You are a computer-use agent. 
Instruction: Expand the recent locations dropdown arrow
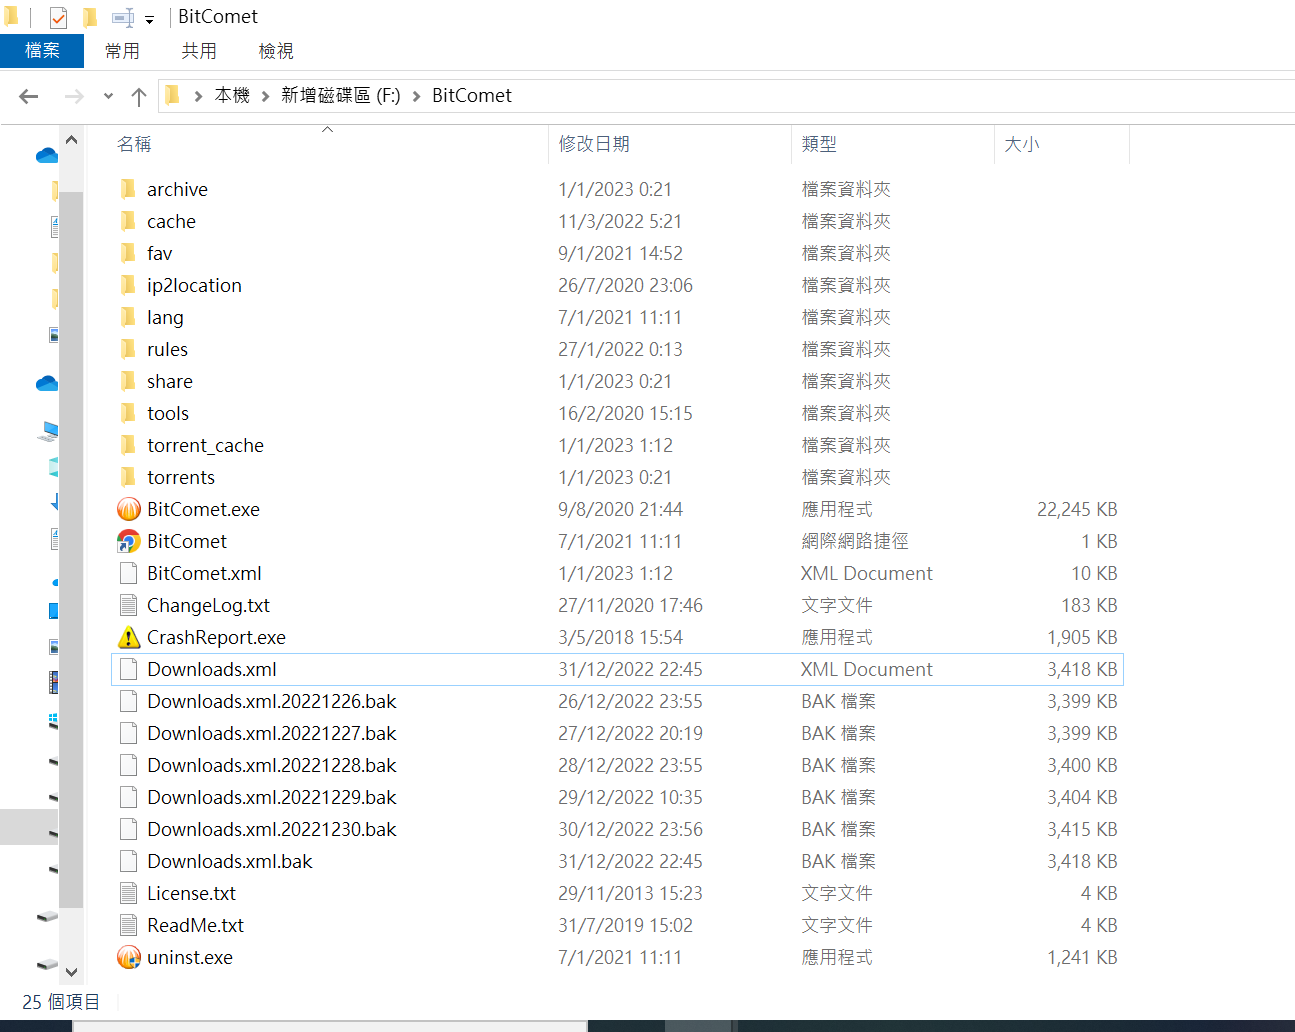click(x=108, y=96)
